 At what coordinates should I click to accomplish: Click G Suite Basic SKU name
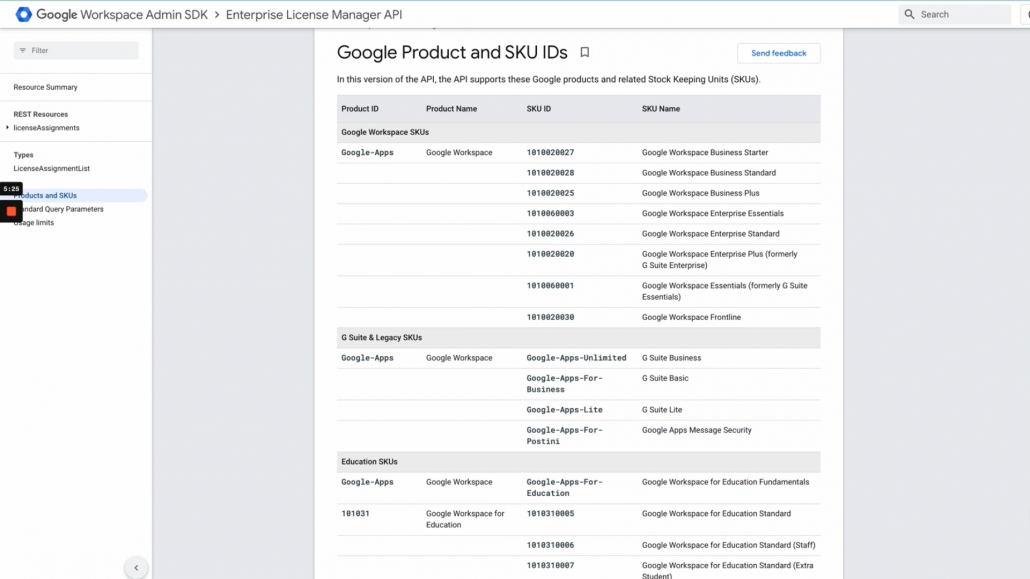665,379
